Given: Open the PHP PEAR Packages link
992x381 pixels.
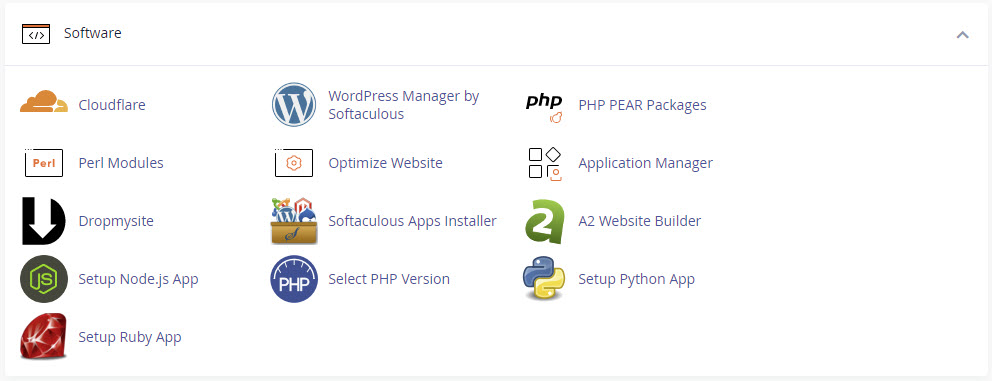Looking at the screenshot, I should 642,105.
